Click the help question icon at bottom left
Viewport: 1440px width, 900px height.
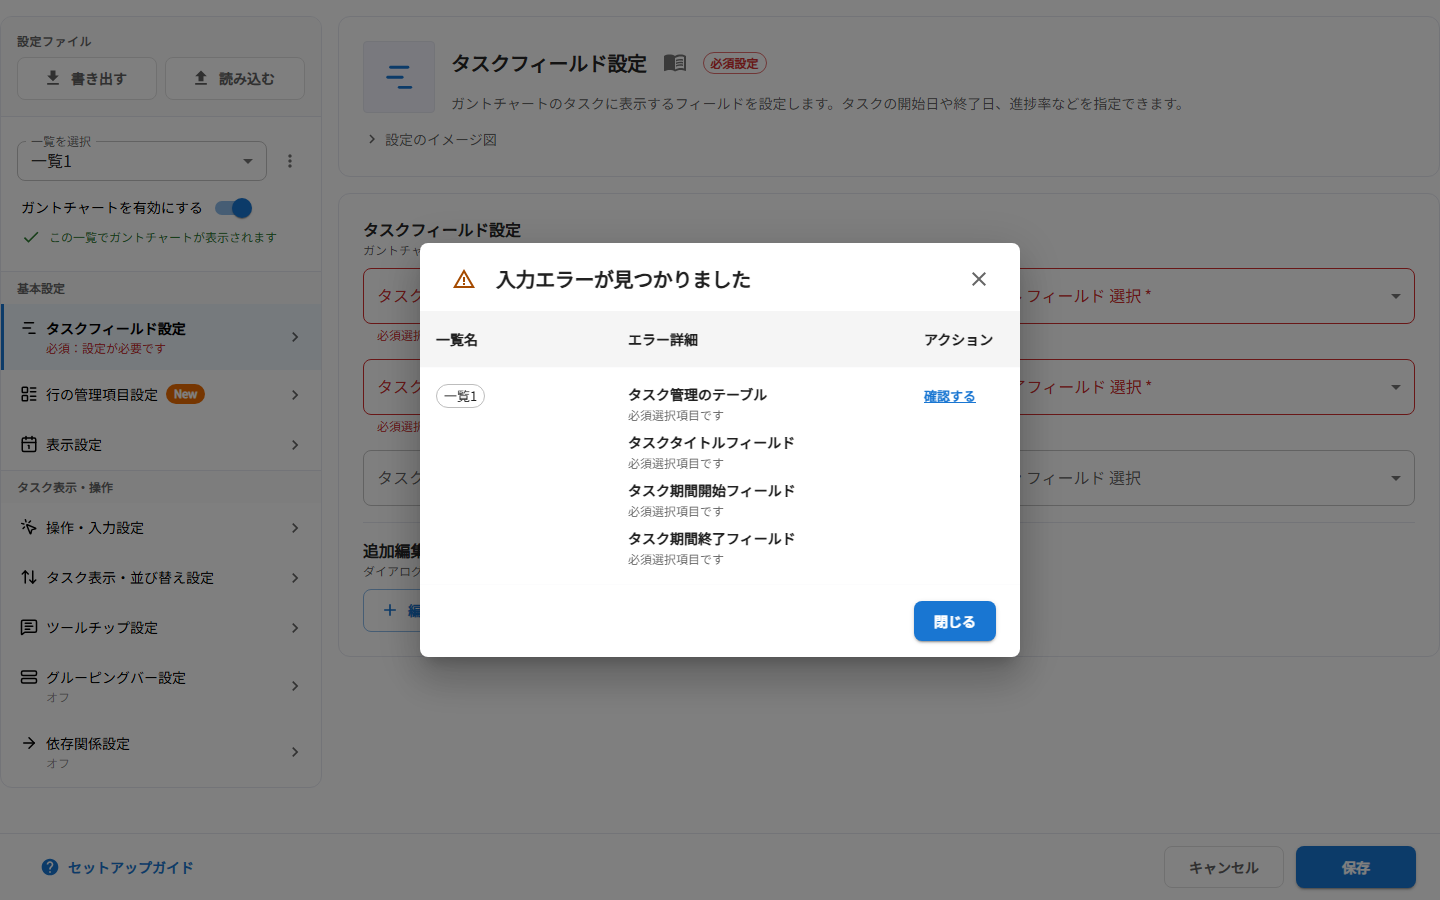50,867
